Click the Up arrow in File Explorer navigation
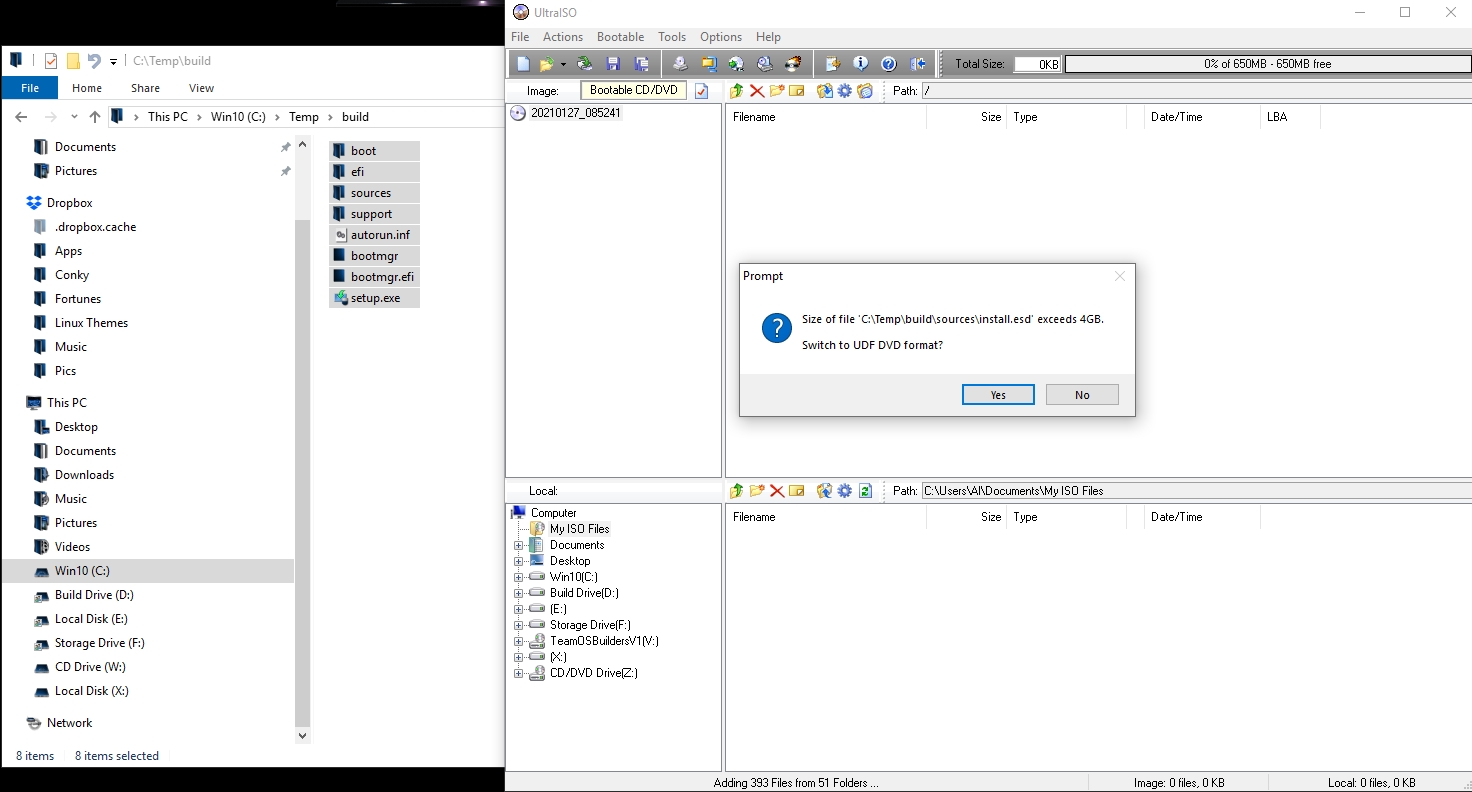Image resolution: width=1472 pixels, height=792 pixels. [95, 117]
